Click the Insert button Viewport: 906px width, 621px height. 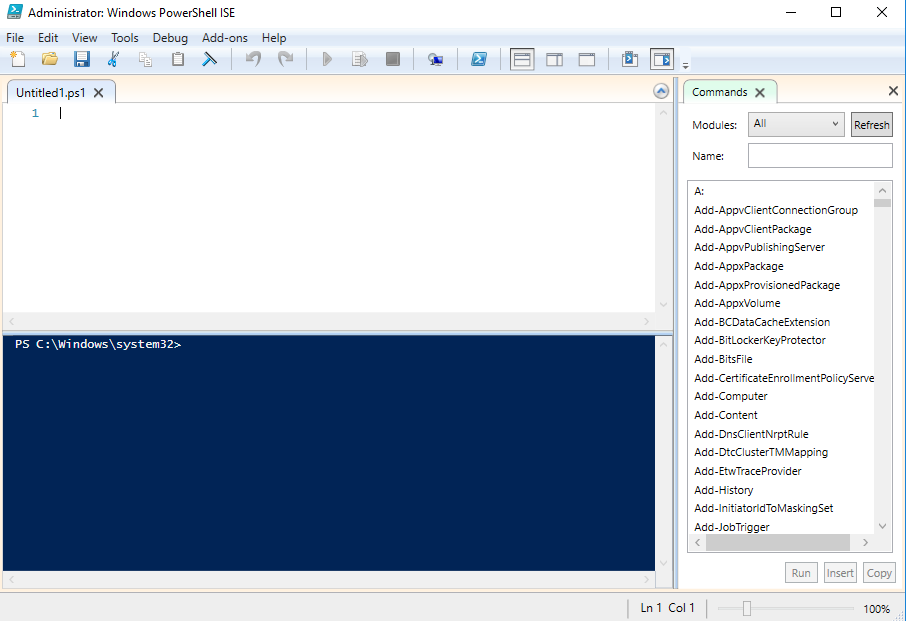[x=840, y=573]
